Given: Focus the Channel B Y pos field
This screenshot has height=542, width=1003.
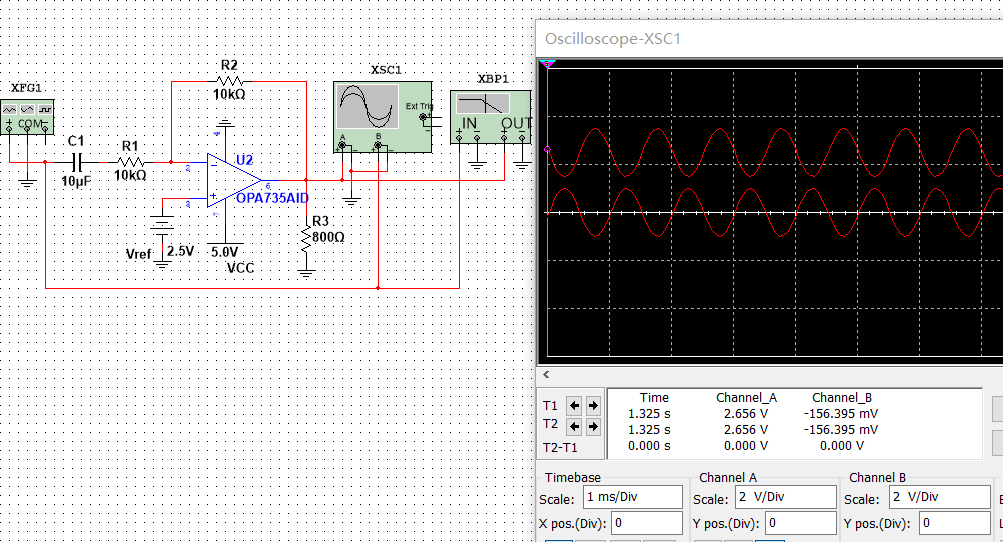Looking at the screenshot, I should click(x=955, y=523).
